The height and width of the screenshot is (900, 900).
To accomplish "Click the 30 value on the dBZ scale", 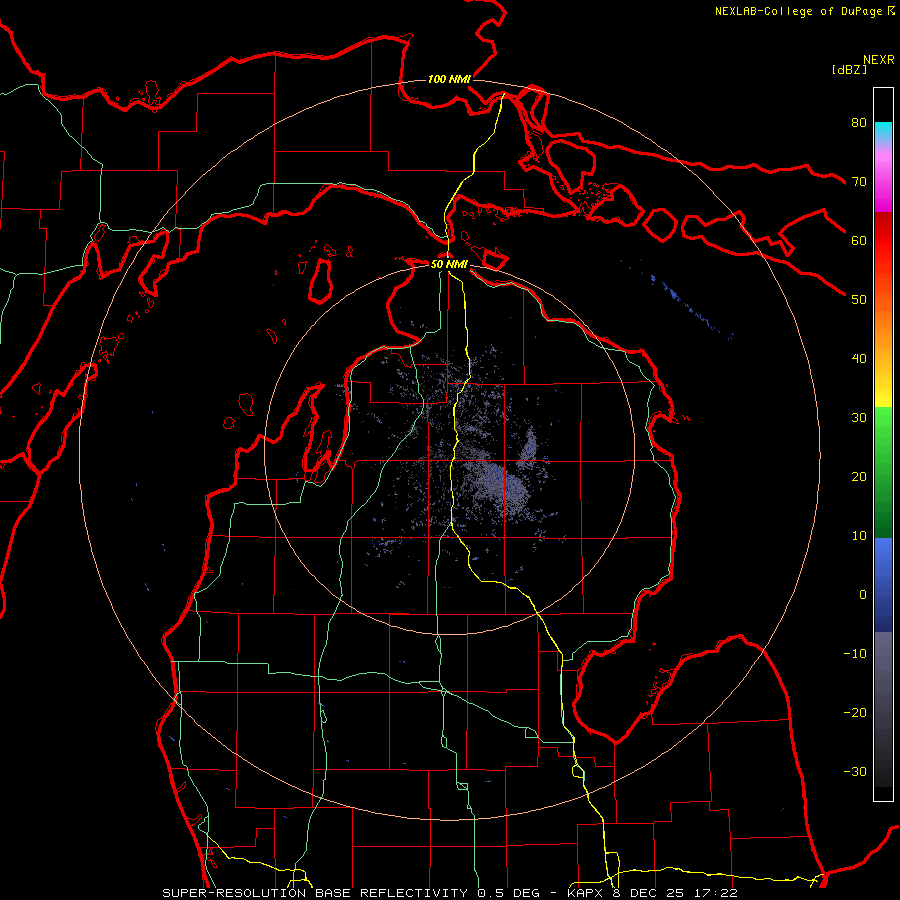I will 859,417.
